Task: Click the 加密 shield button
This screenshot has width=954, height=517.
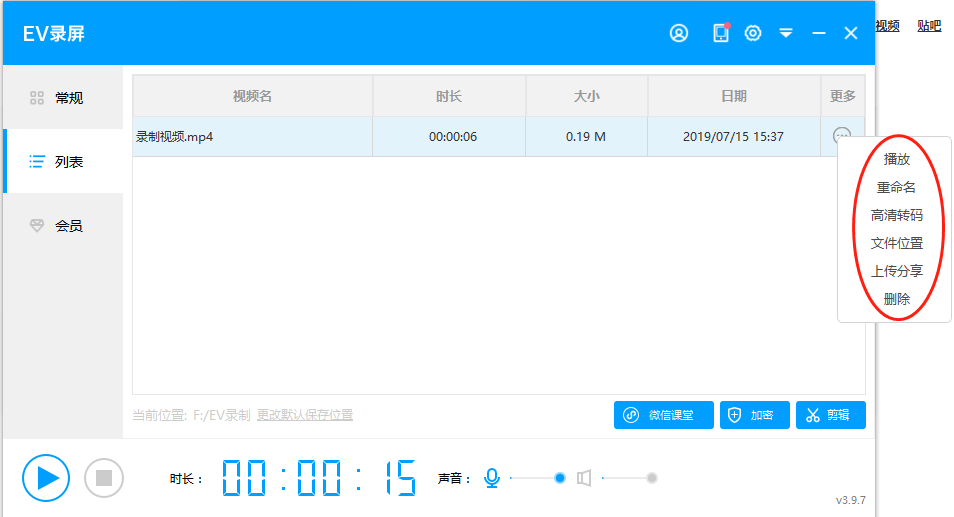Action: (x=754, y=415)
